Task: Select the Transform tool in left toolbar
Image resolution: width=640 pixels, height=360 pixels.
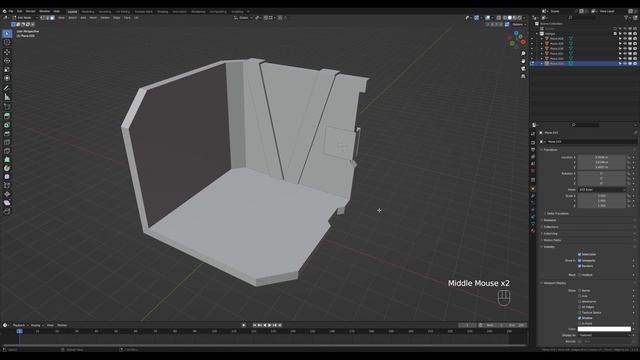Action: [x=7, y=78]
